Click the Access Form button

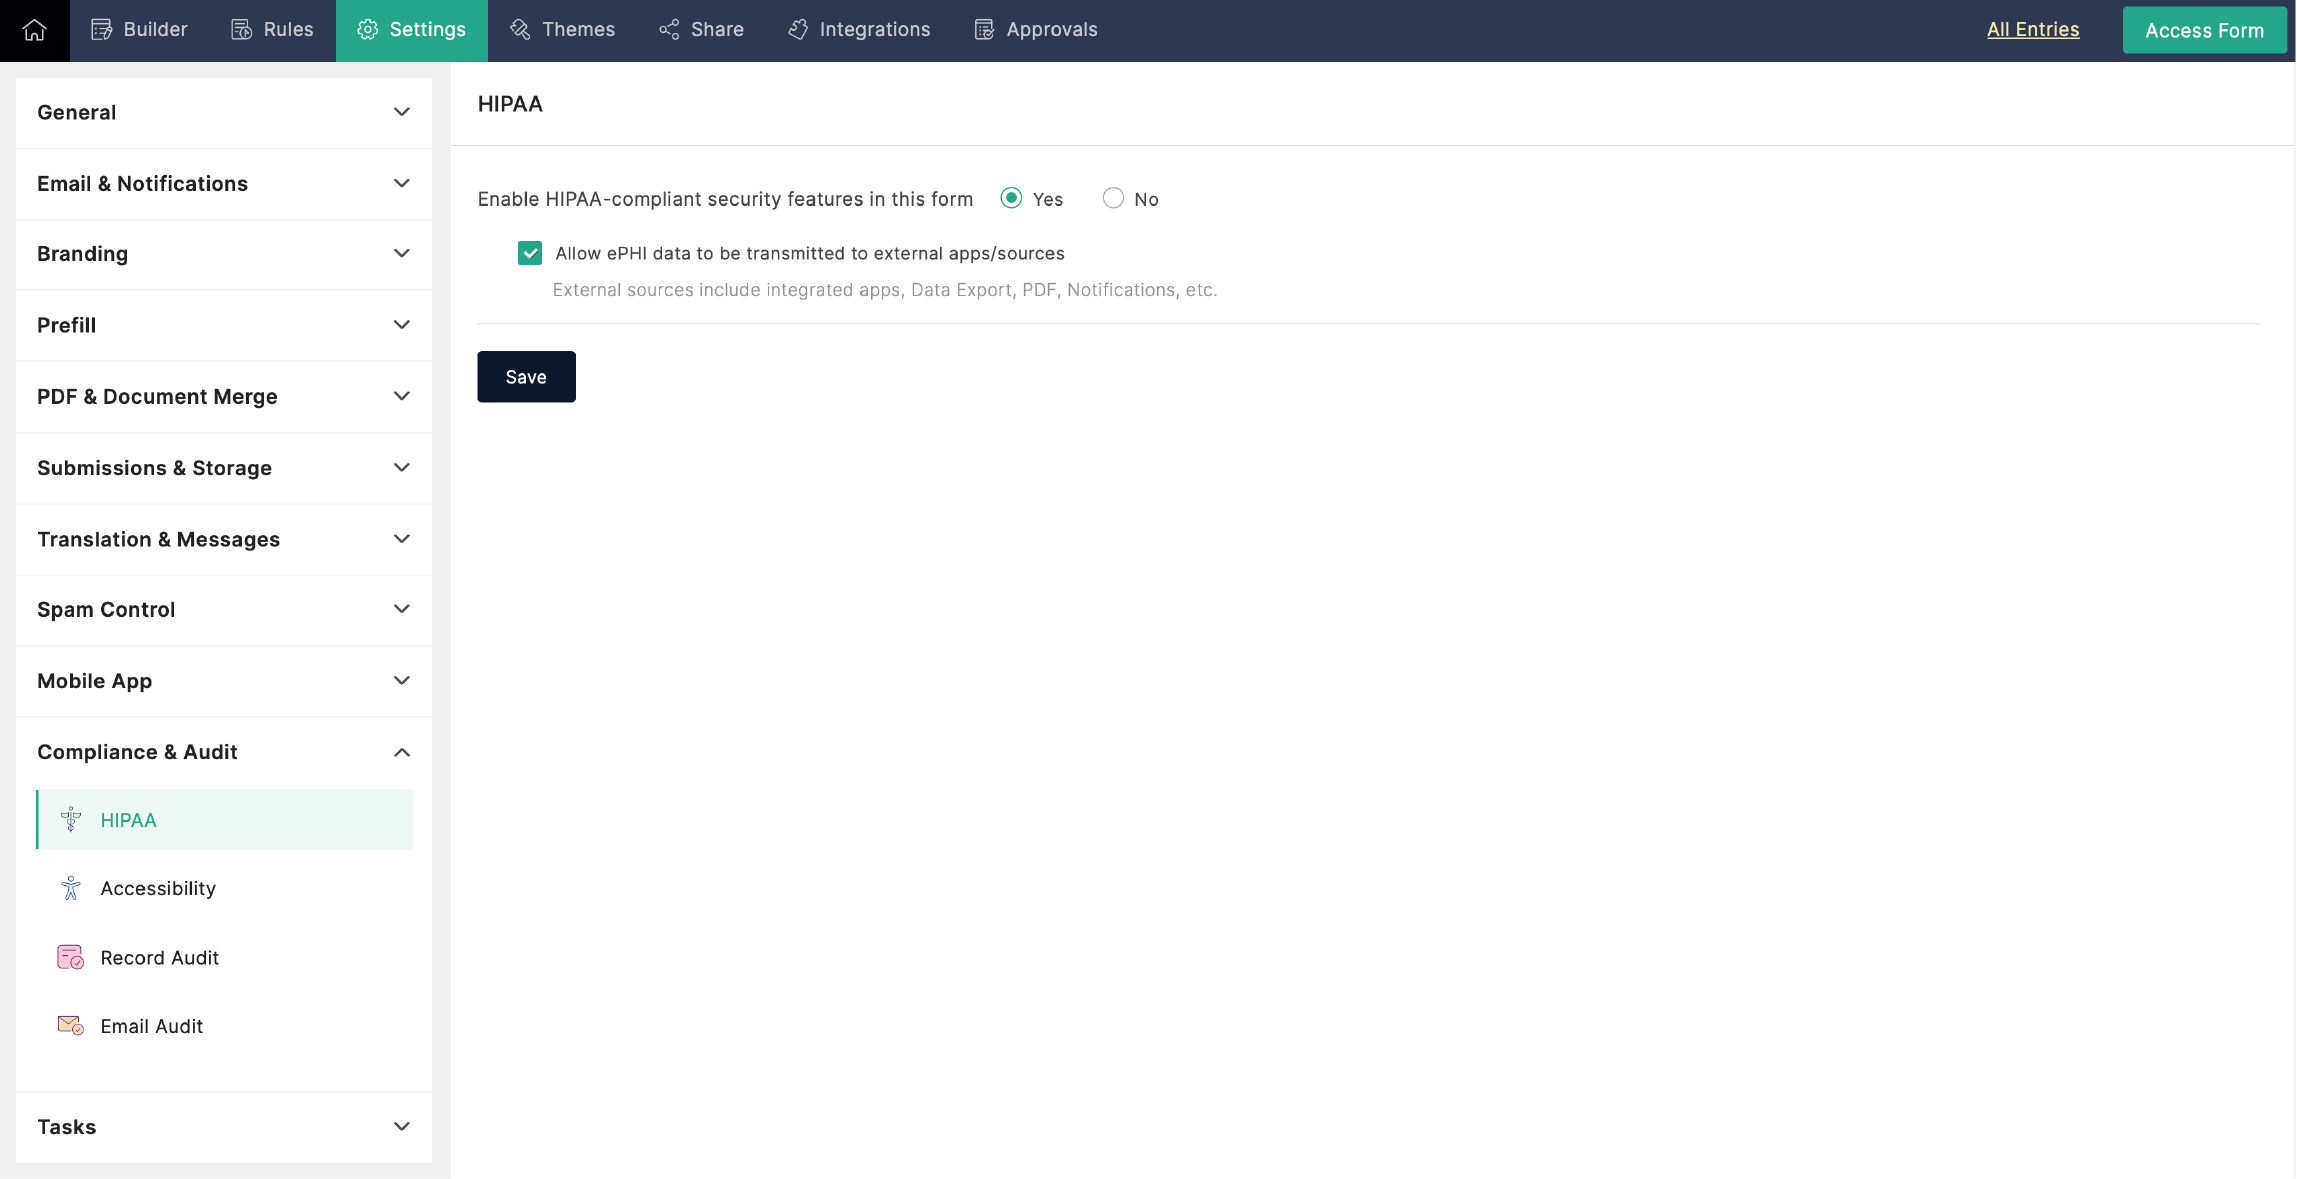point(2204,30)
